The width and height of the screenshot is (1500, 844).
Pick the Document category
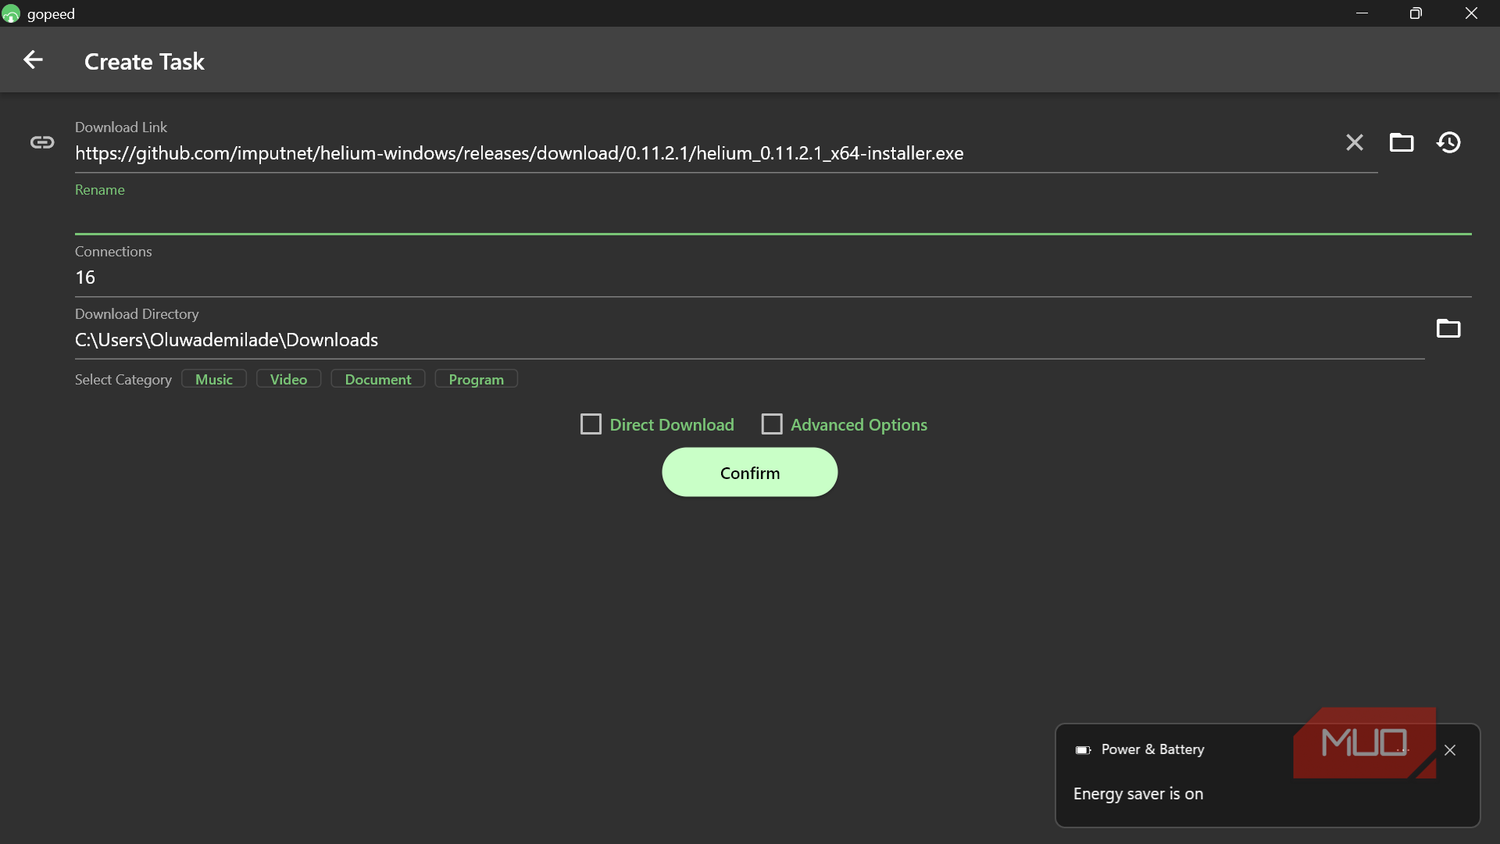coord(378,379)
